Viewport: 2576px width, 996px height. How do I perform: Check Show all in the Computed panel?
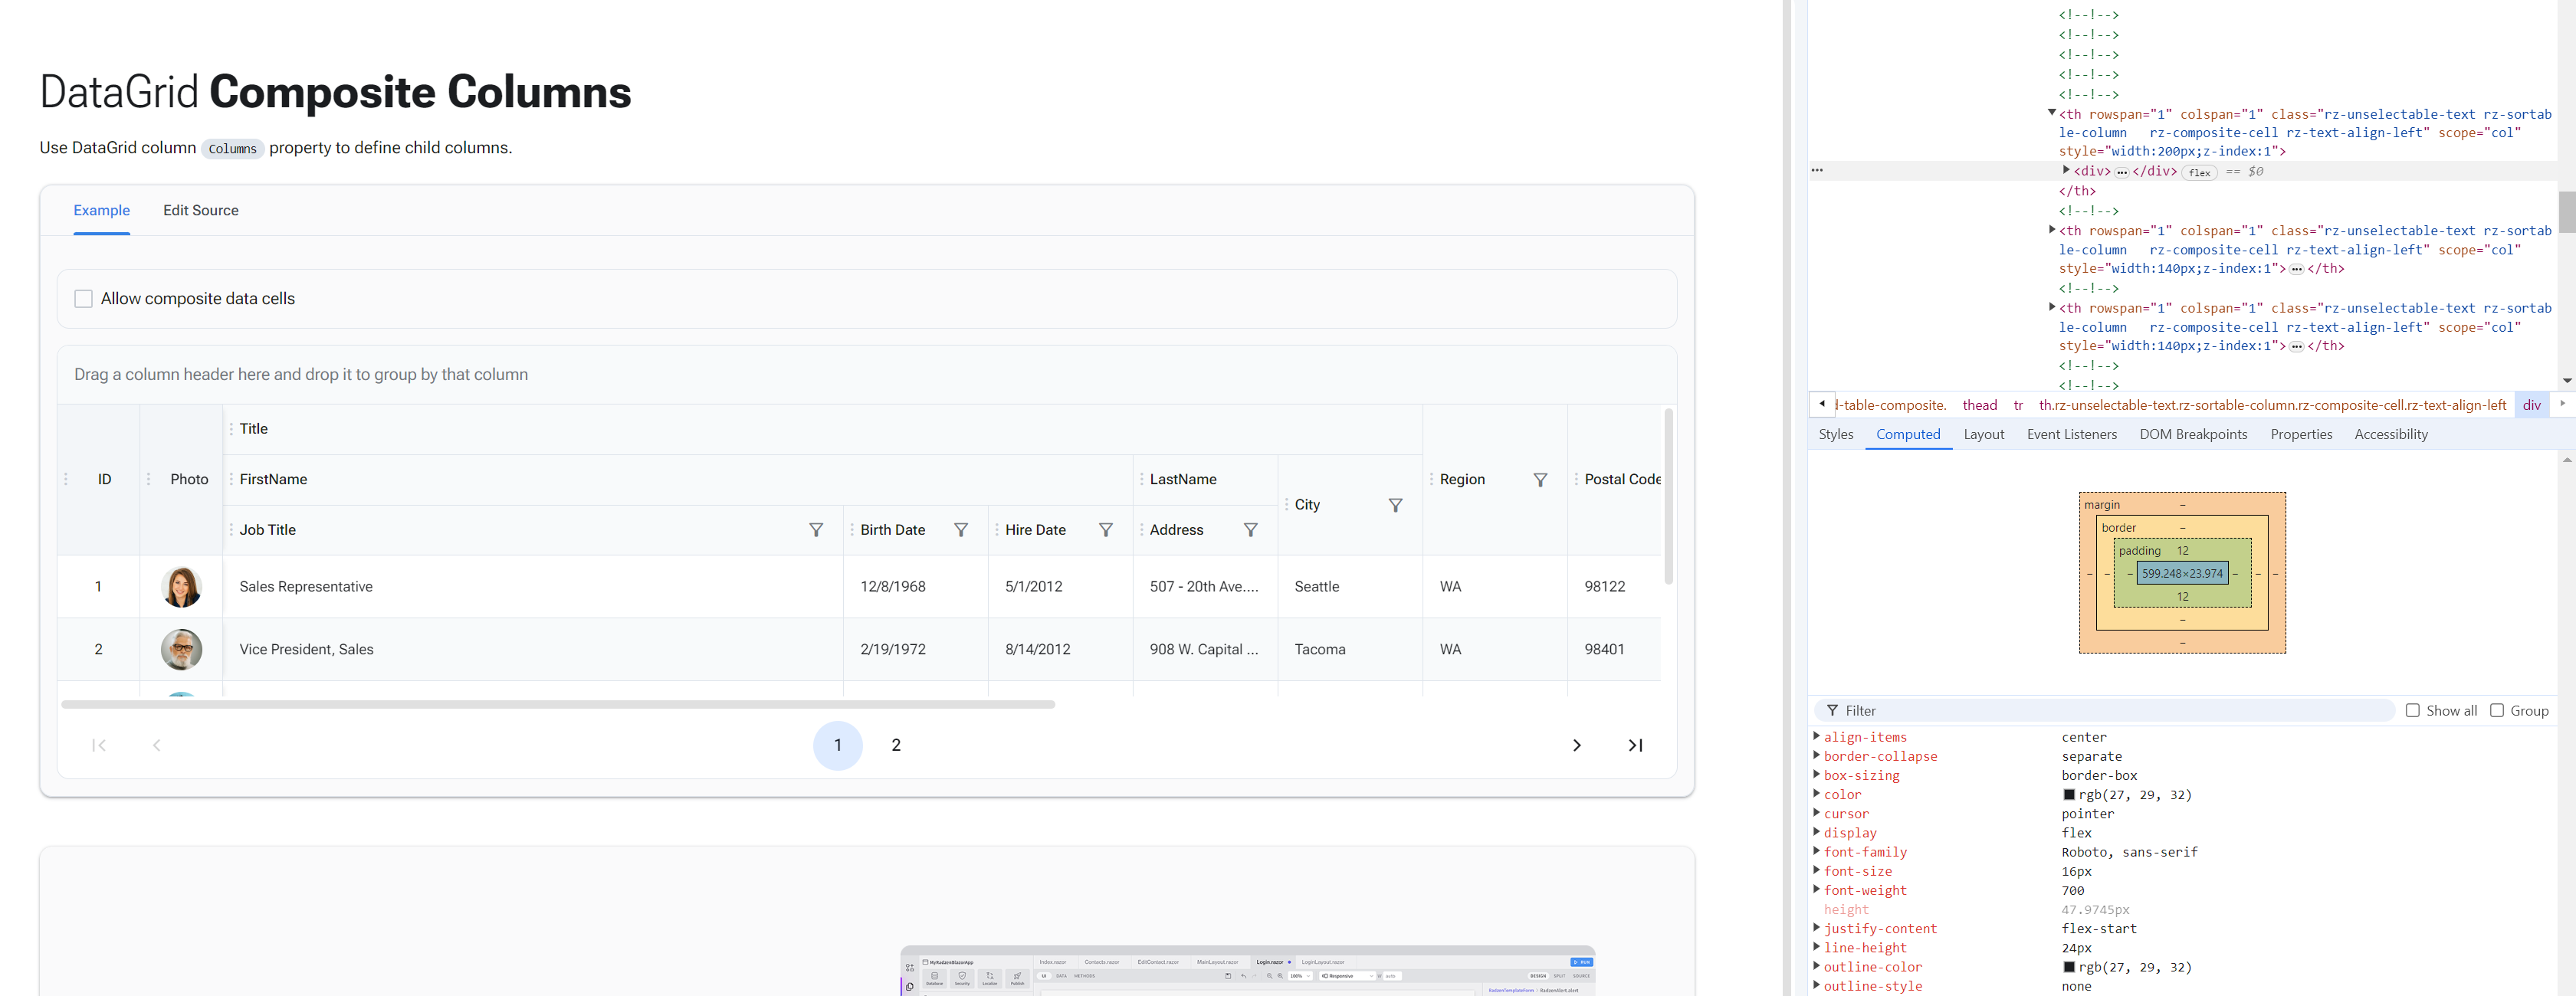2413,710
